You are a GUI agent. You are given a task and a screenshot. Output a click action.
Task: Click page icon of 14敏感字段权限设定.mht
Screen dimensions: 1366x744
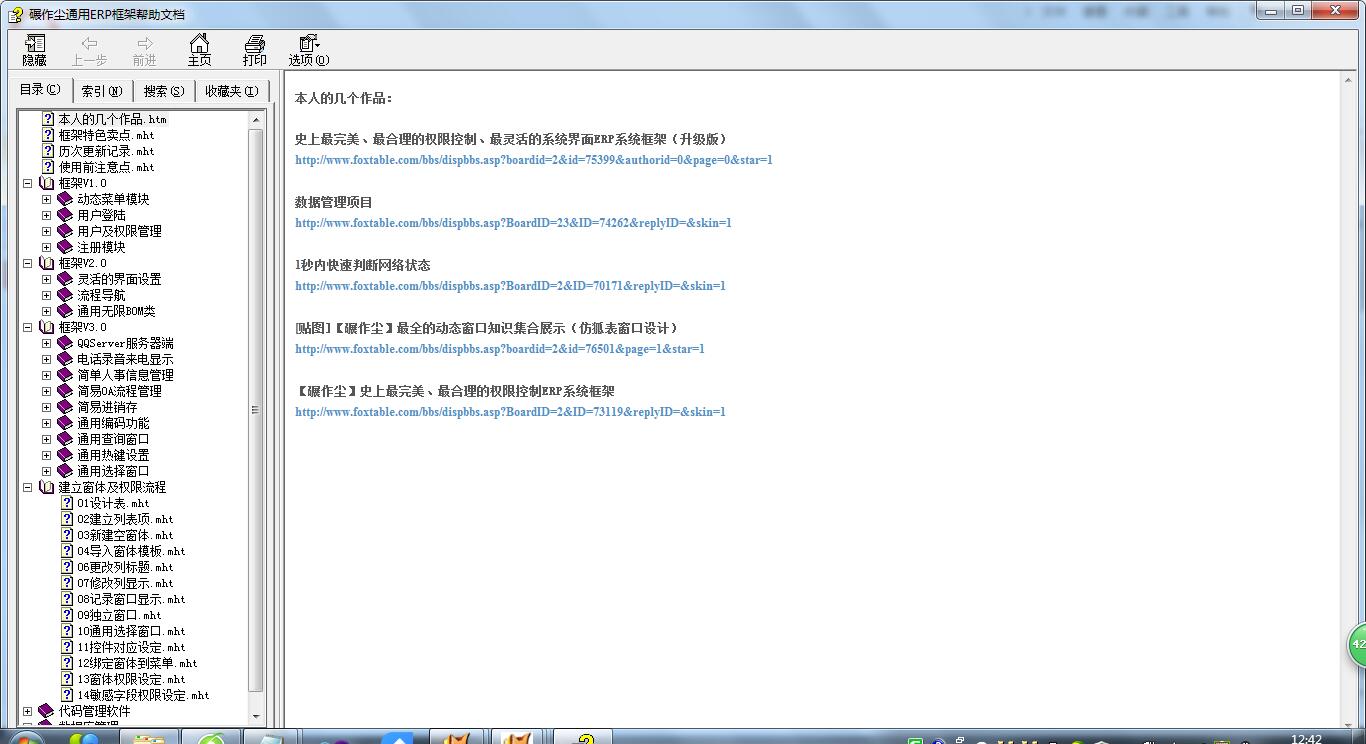pyautogui.click(x=67, y=695)
